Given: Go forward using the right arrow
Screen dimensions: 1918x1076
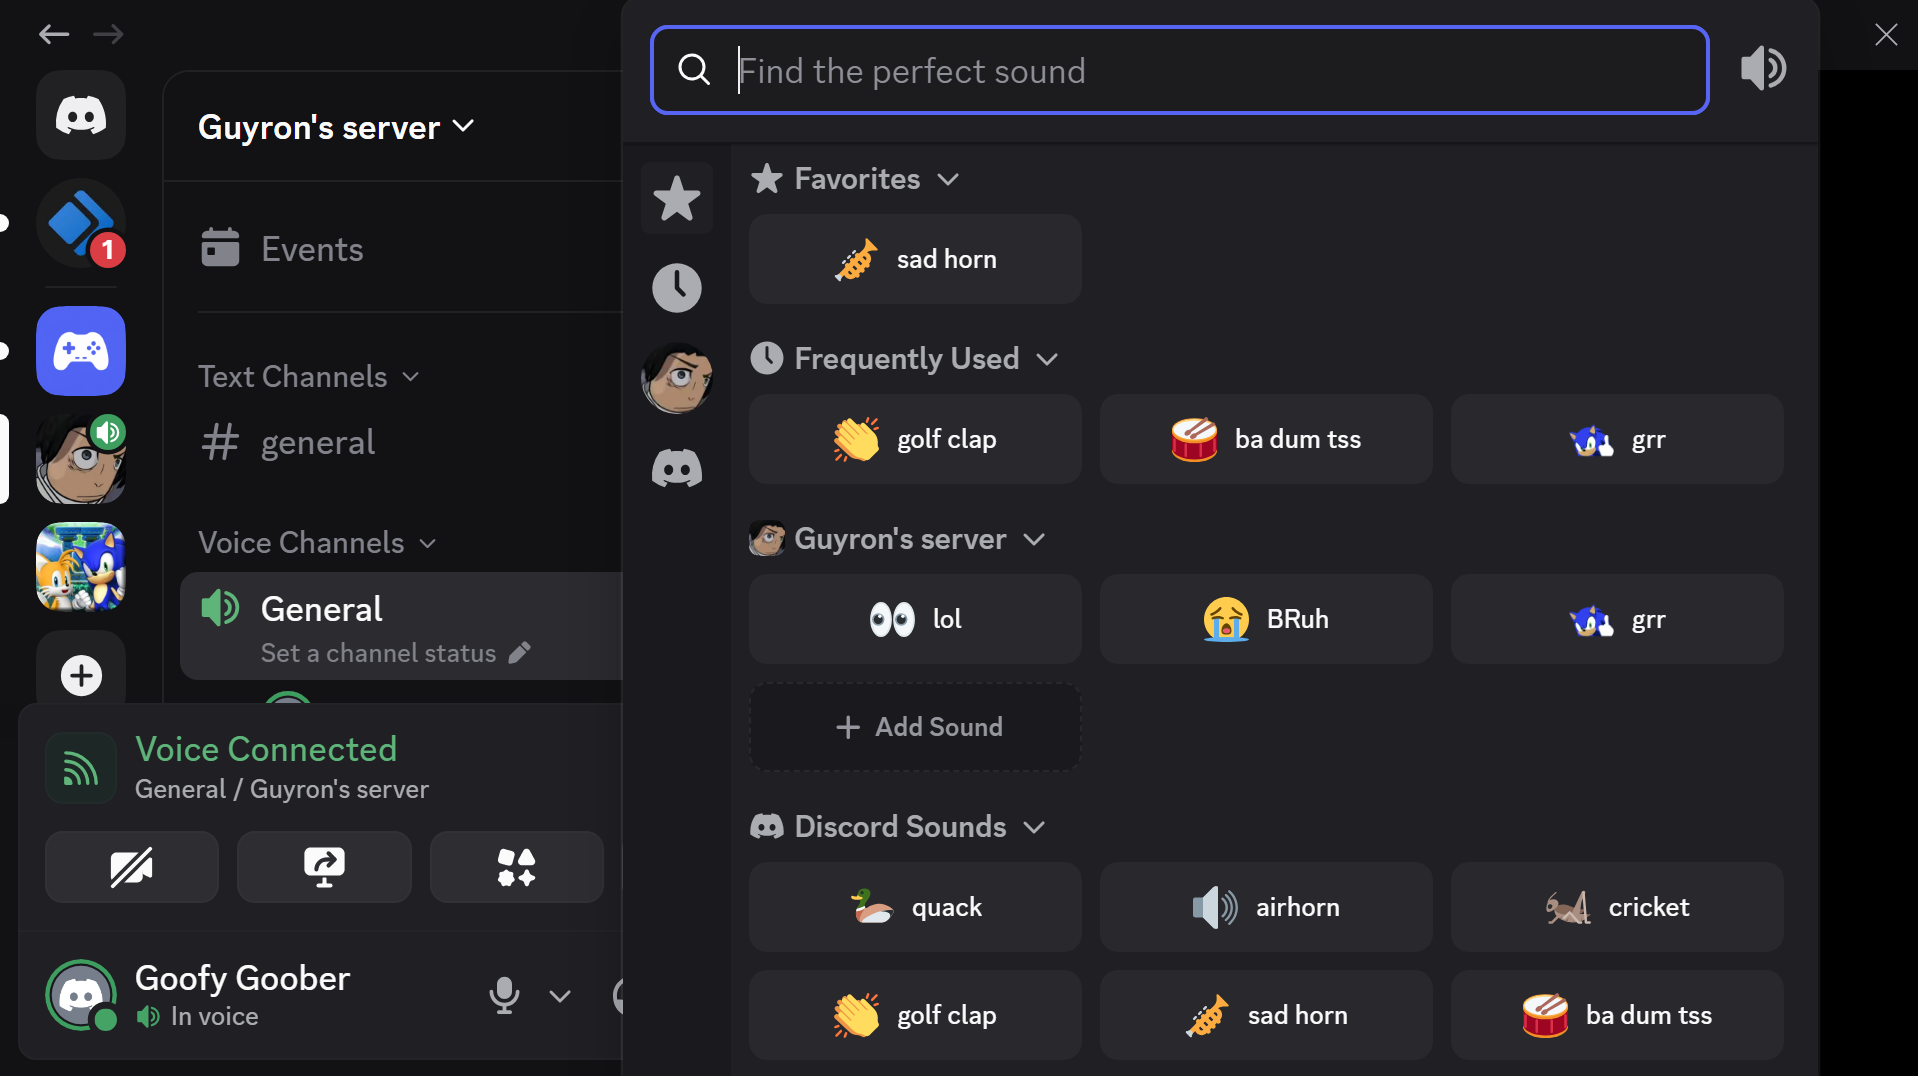Looking at the screenshot, I should coord(108,34).
